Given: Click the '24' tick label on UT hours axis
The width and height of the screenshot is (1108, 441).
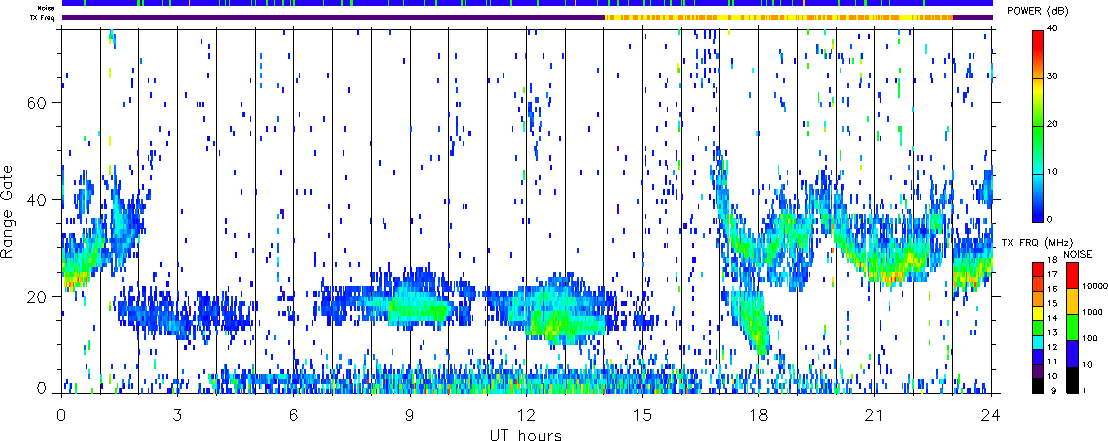Looking at the screenshot, I should pos(991,415).
